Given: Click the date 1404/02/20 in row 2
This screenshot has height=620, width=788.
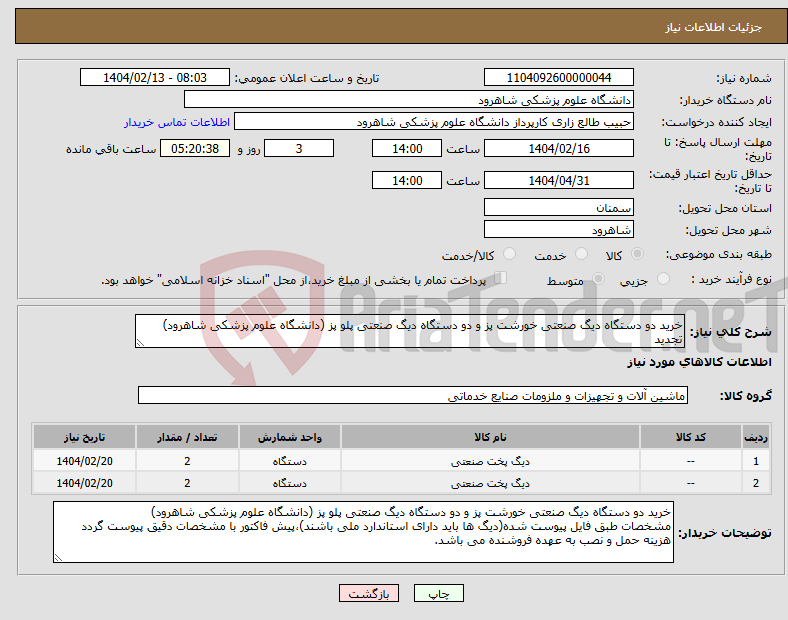Looking at the screenshot, I should pyautogui.click(x=84, y=483).
